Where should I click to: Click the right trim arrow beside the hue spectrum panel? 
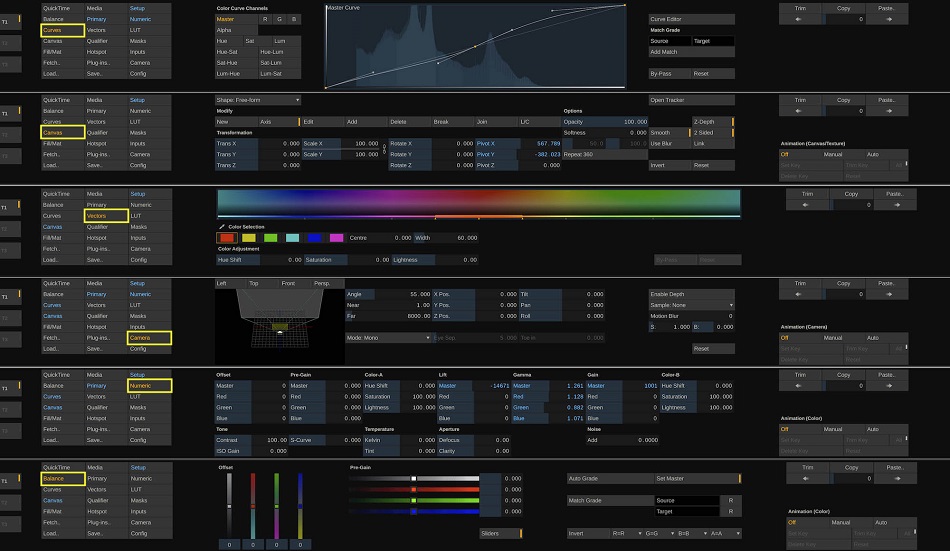pyautogui.click(x=895, y=205)
